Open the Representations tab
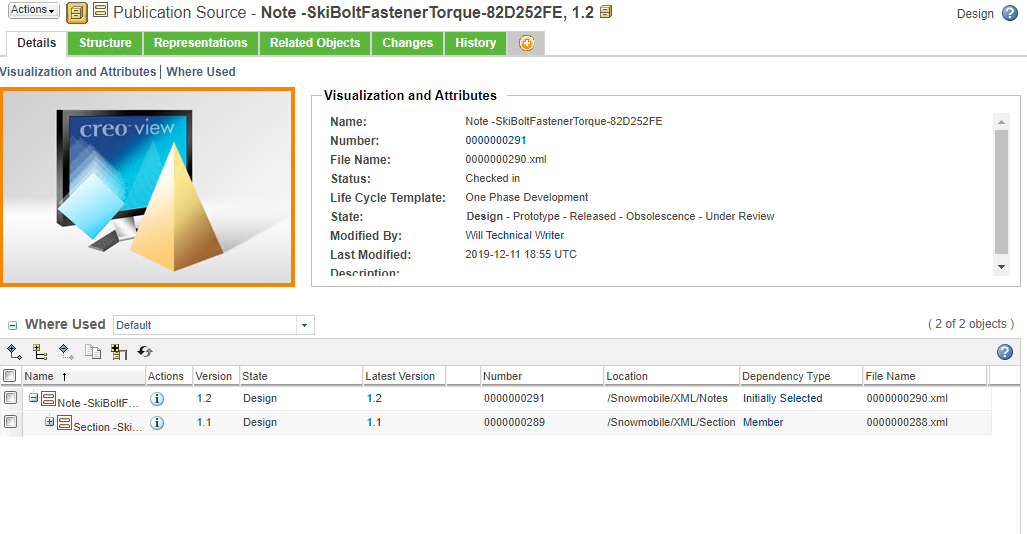Viewport: 1027px width, 534px height. (200, 43)
